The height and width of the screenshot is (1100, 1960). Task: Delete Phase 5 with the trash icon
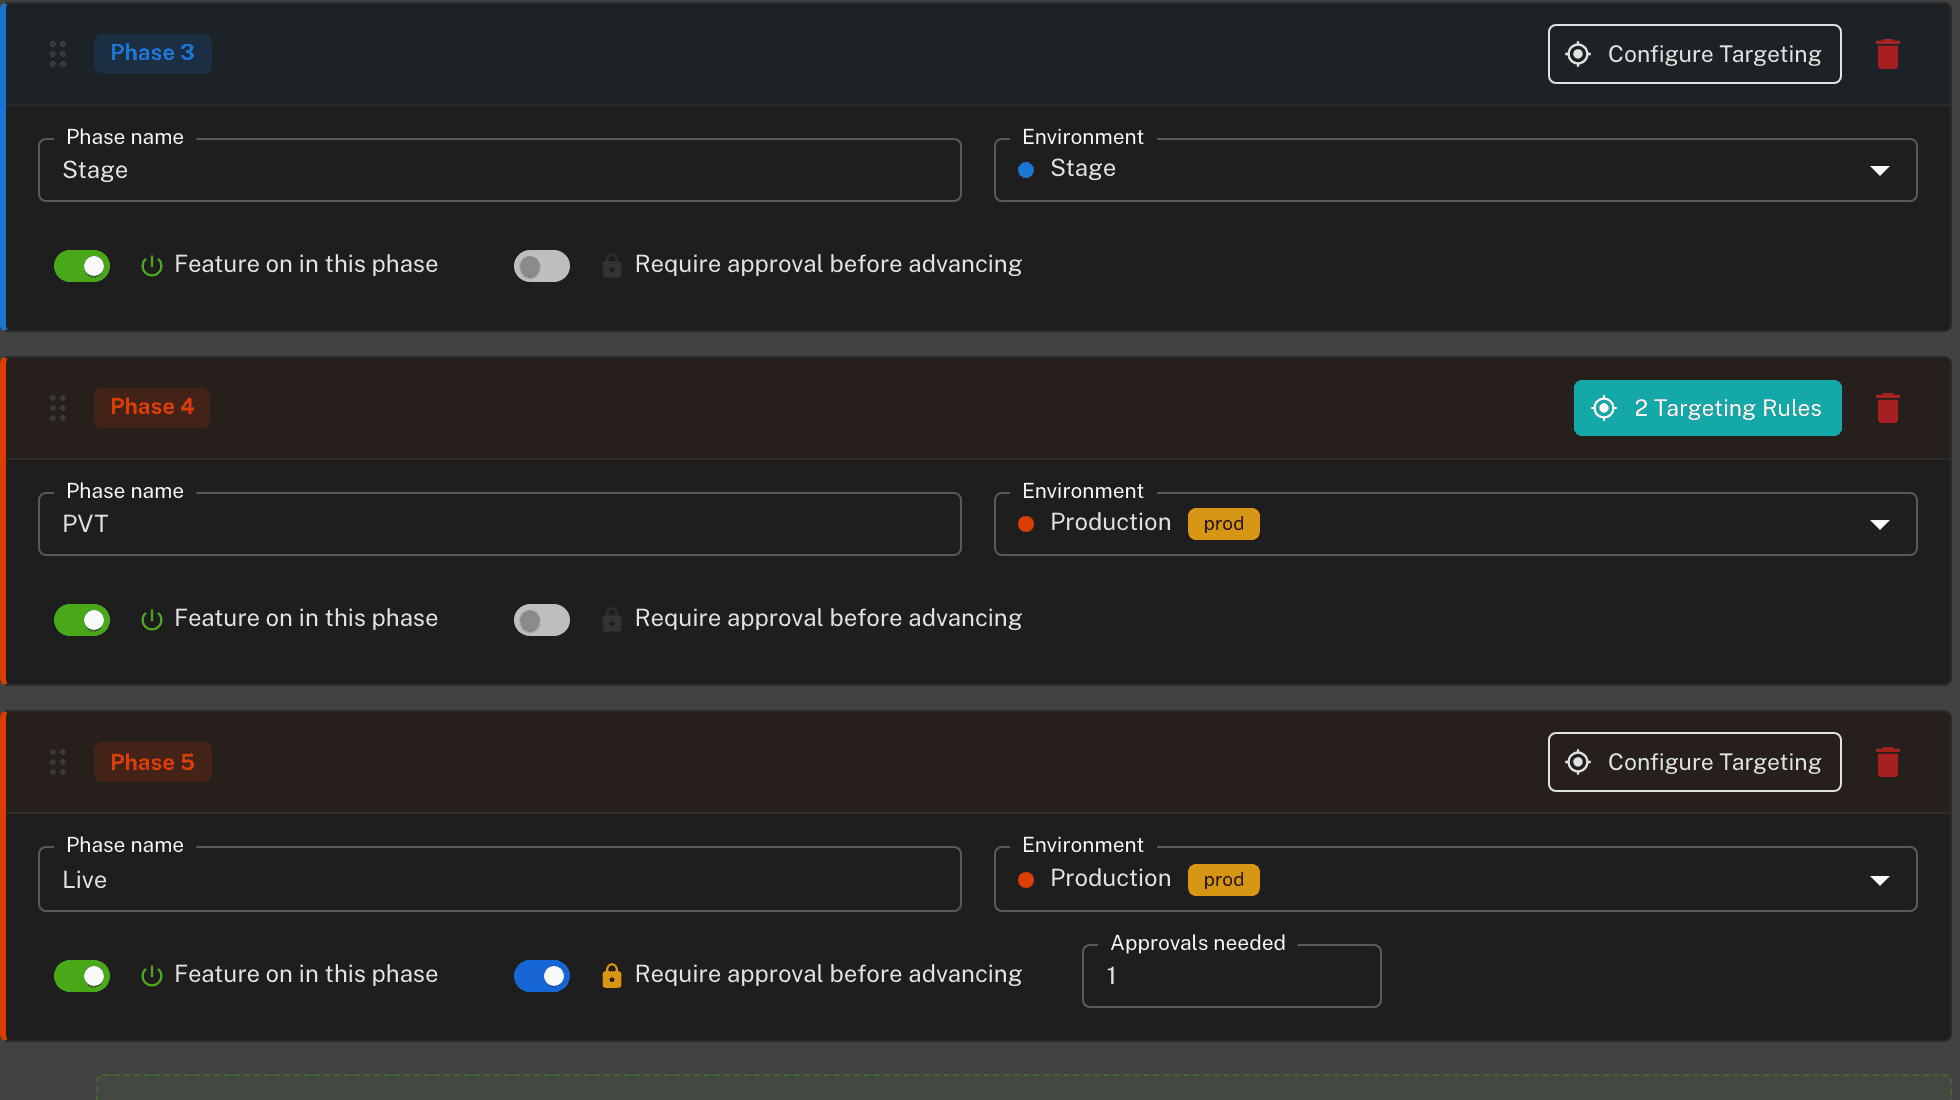coord(1888,762)
